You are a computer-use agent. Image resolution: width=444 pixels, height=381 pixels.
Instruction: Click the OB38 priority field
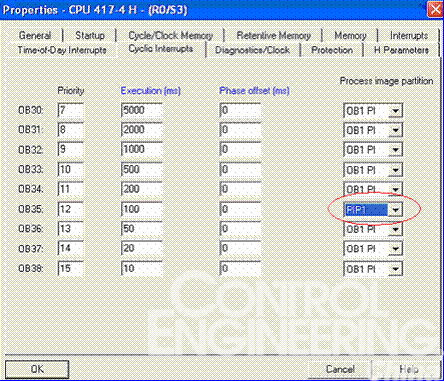coord(70,269)
